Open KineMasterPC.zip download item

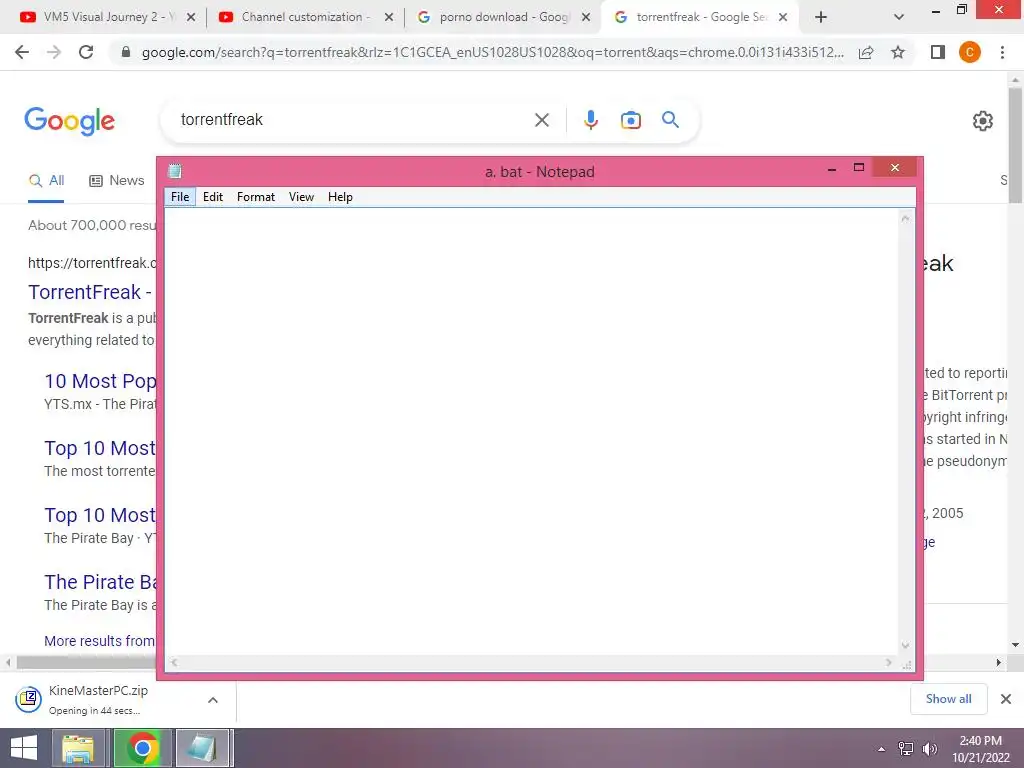point(98,699)
